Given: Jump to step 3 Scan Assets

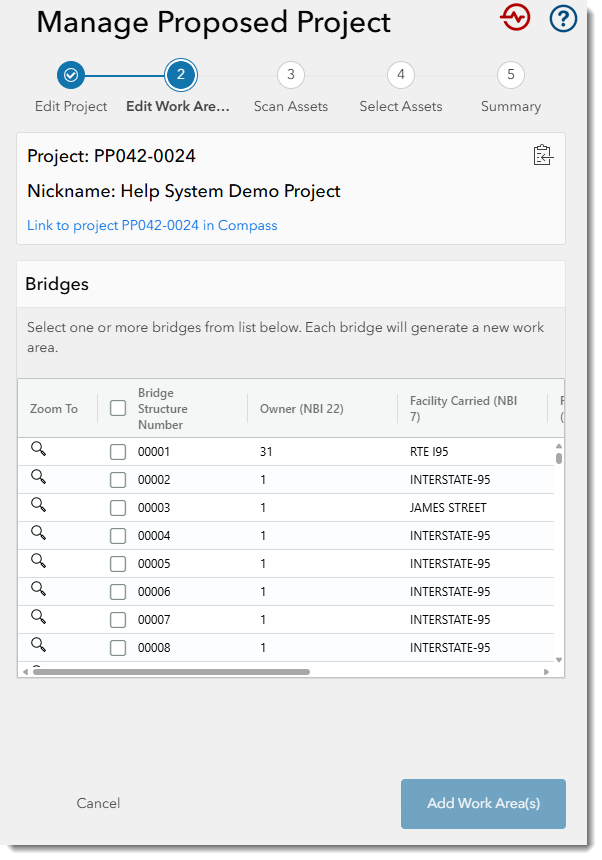Looking at the screenshot, I should coord(291,75).
